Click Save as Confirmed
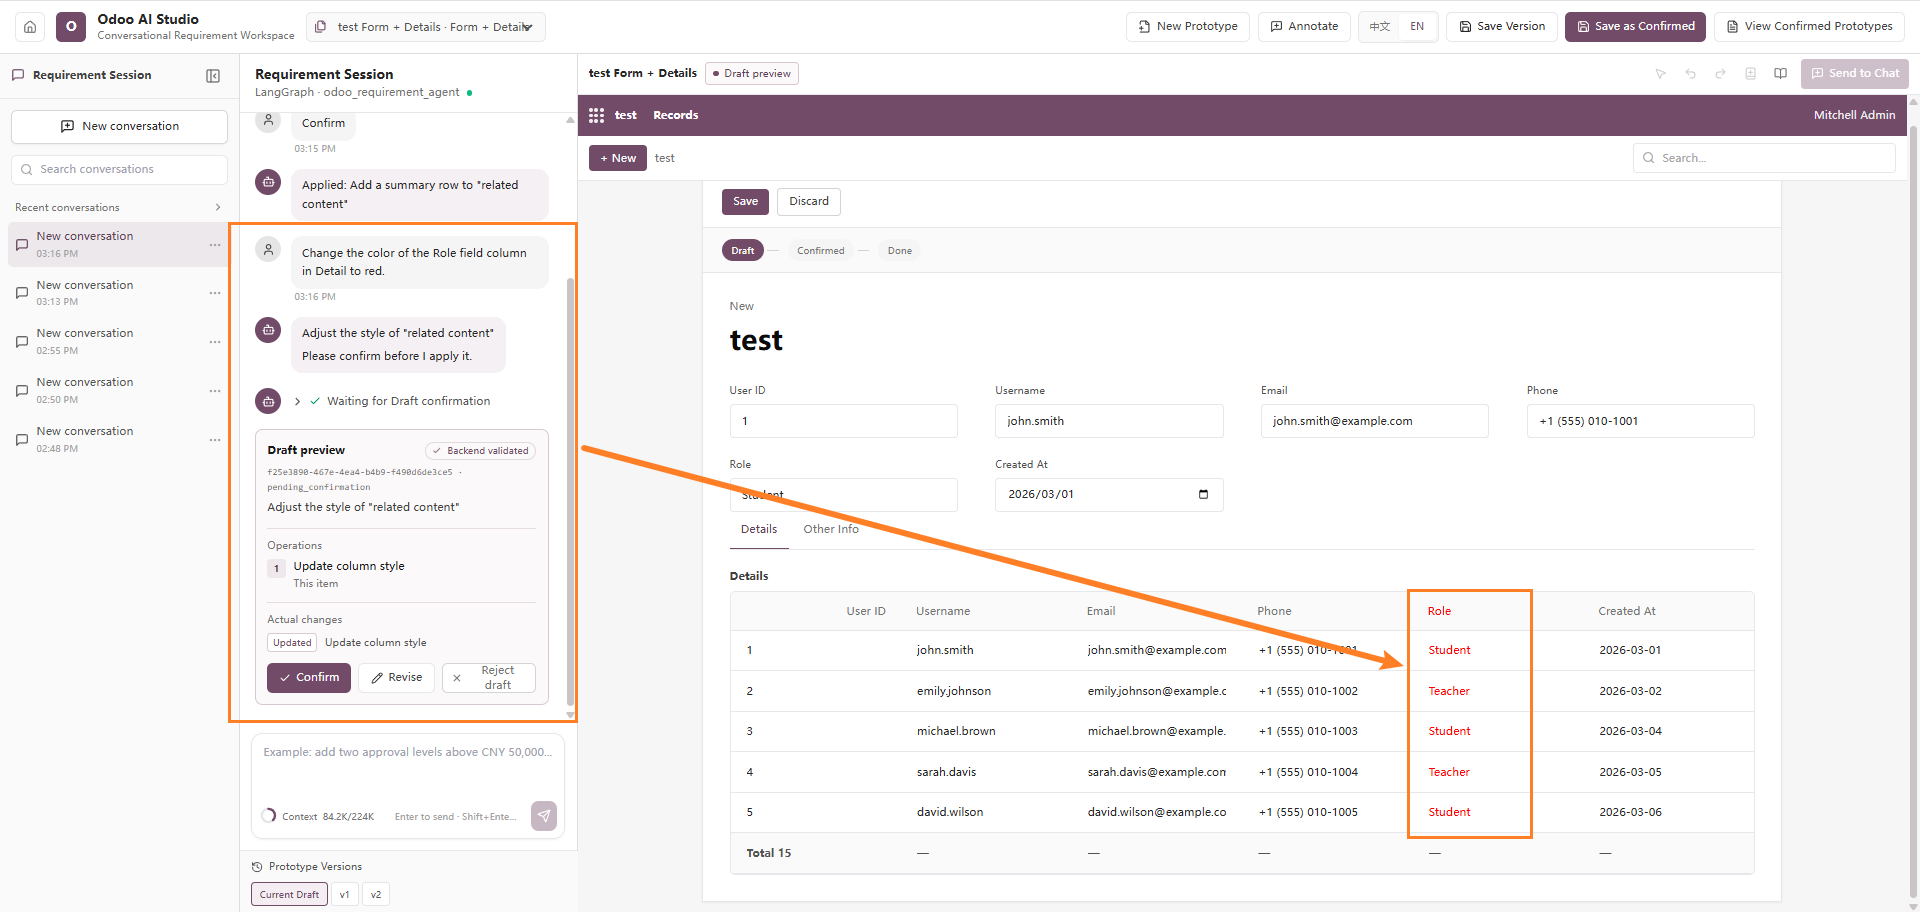This screenshot has width=1920, height=912. pyautogui.click(x=1636, y=27)
